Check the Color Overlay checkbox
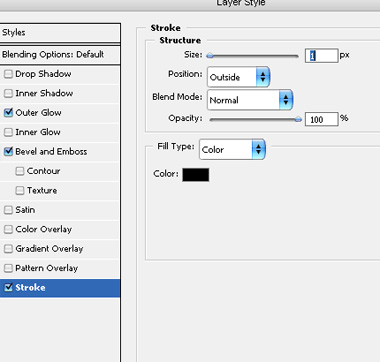Screen dimensions: 380x362 pyautogui.click(x=8, y=229)
